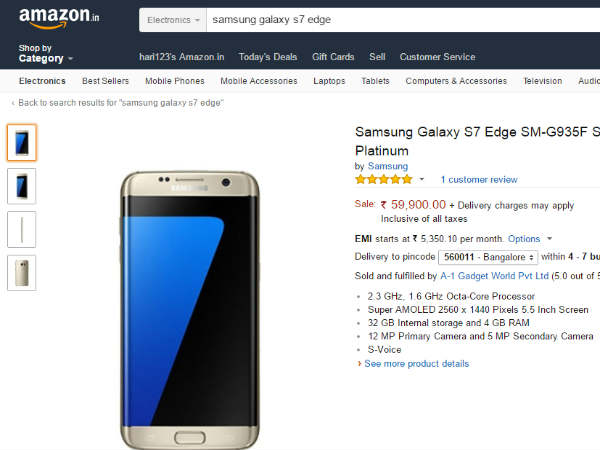Open the Laptops category tab

(x=329, y=81)
